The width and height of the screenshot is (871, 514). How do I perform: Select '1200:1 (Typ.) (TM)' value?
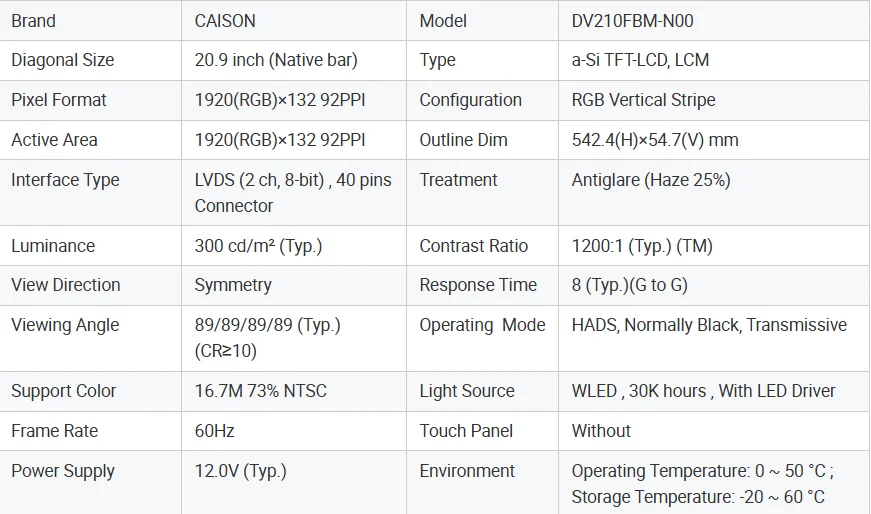coord(642,246)
